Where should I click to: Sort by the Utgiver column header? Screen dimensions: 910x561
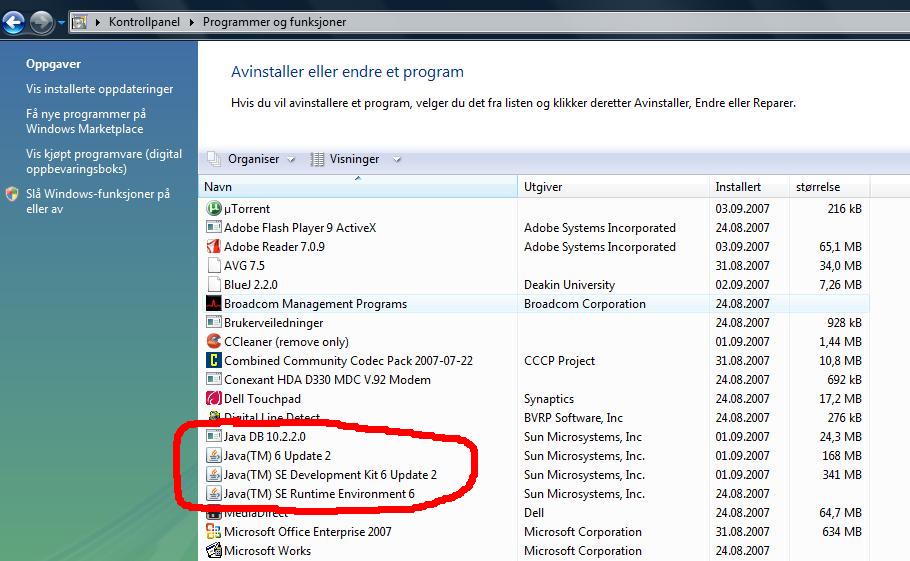(613, 187)
